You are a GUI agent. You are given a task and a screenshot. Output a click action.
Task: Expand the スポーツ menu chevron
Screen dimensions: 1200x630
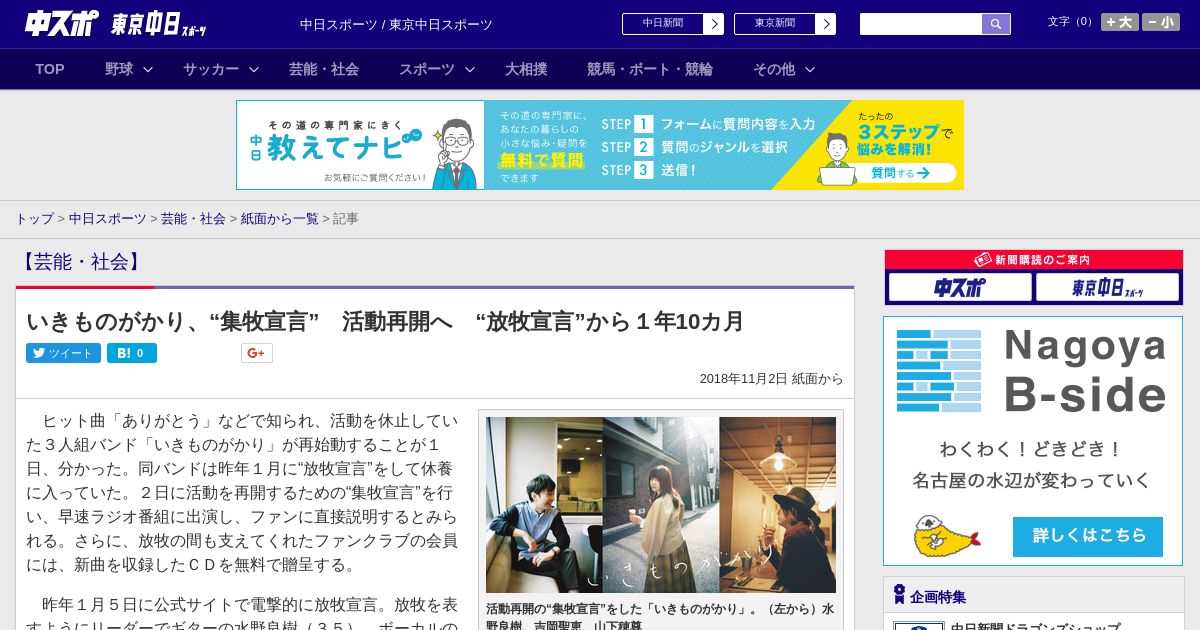[470, 70]
